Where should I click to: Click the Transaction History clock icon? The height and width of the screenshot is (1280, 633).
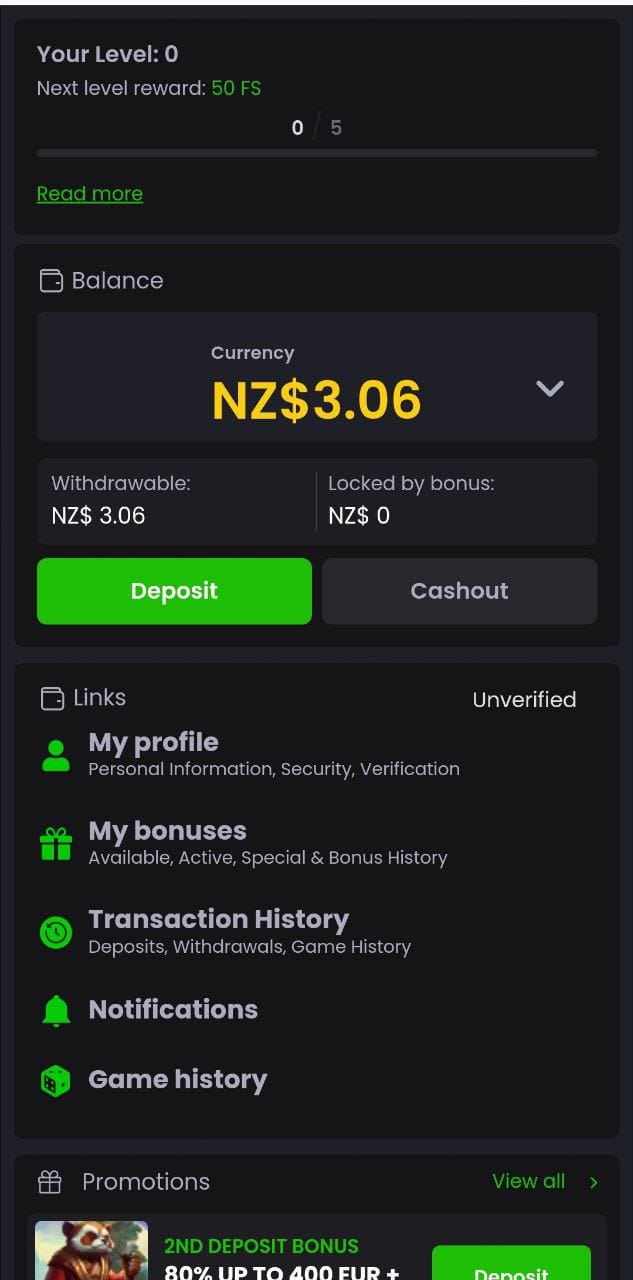(56, 932)
